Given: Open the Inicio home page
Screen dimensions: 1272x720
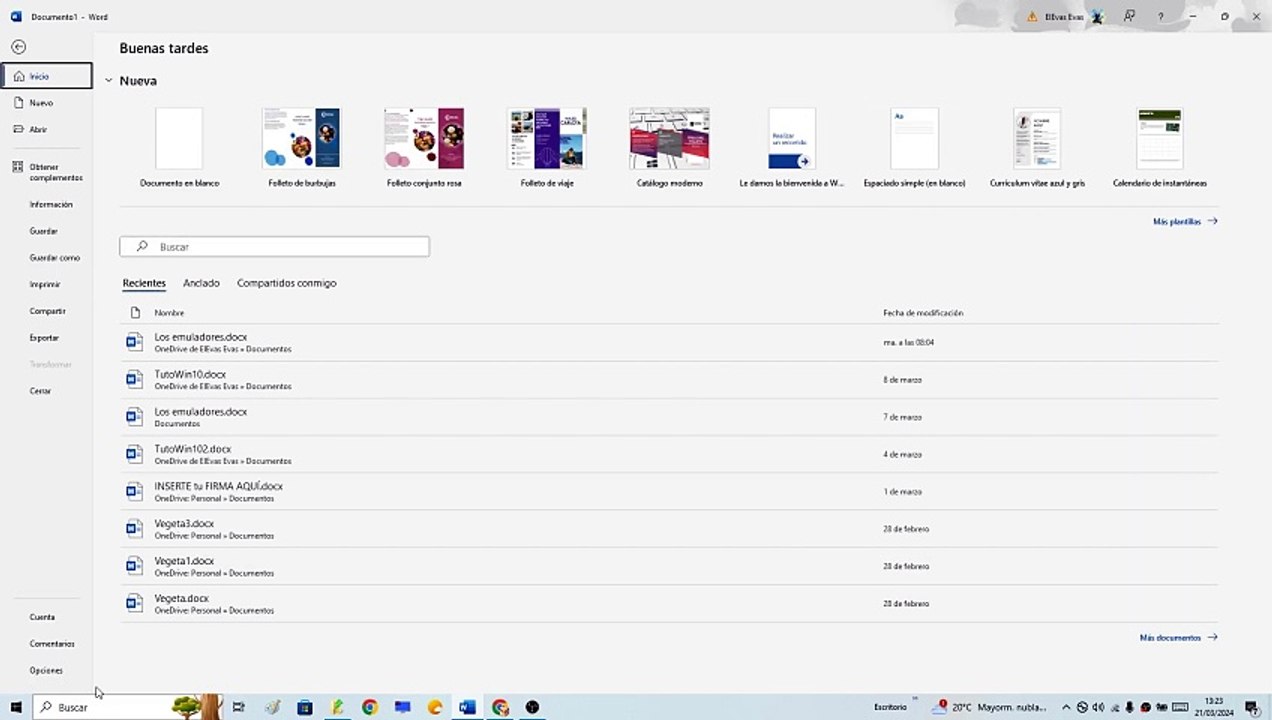Looking at the screenshot, I should (x=40, y=76).
